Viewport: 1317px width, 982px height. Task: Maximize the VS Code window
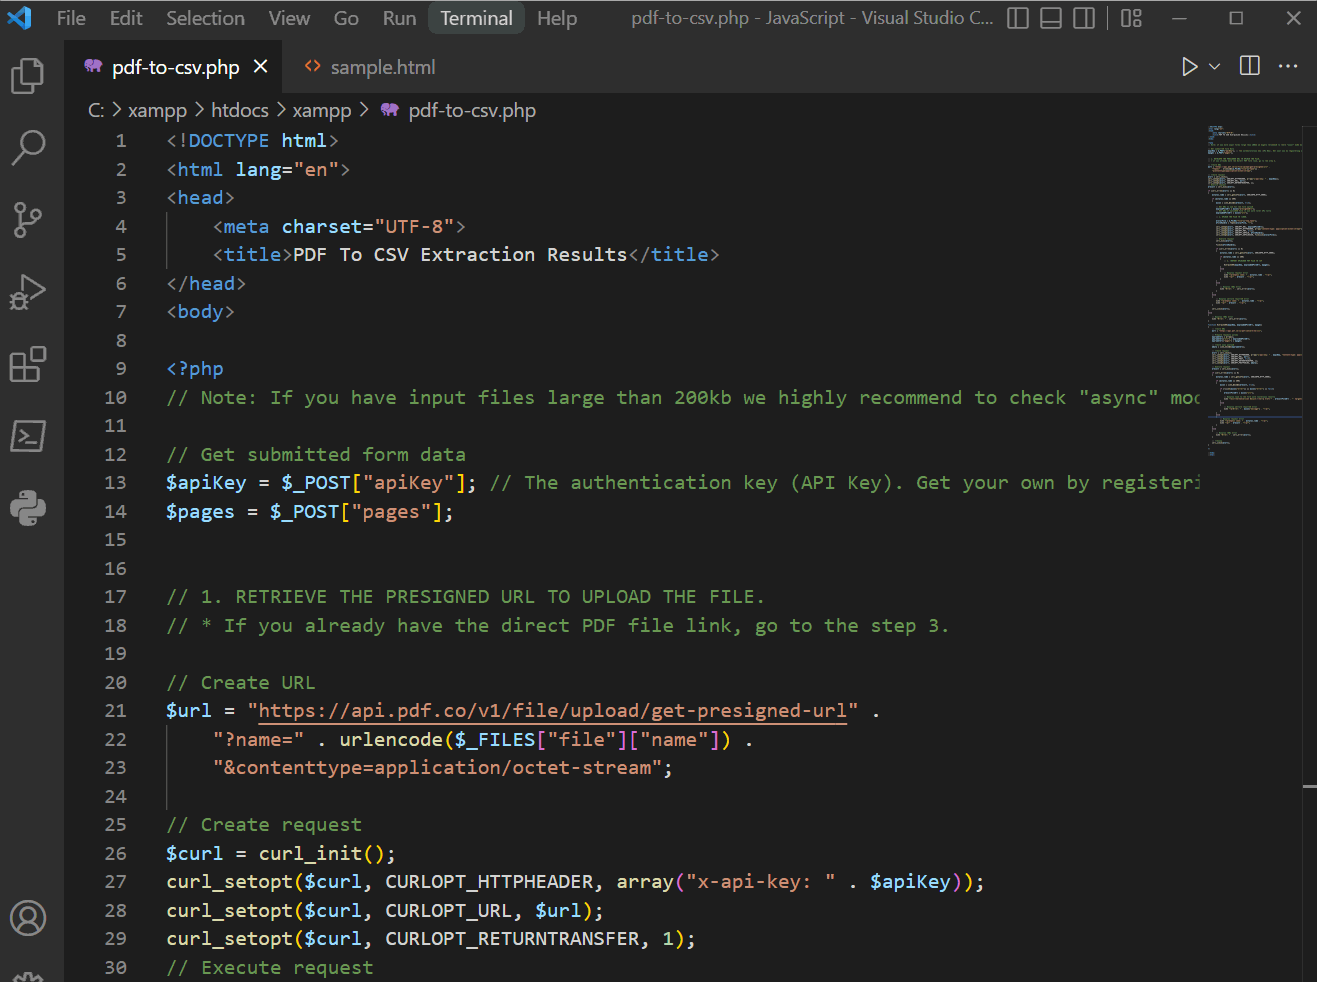1236,18
